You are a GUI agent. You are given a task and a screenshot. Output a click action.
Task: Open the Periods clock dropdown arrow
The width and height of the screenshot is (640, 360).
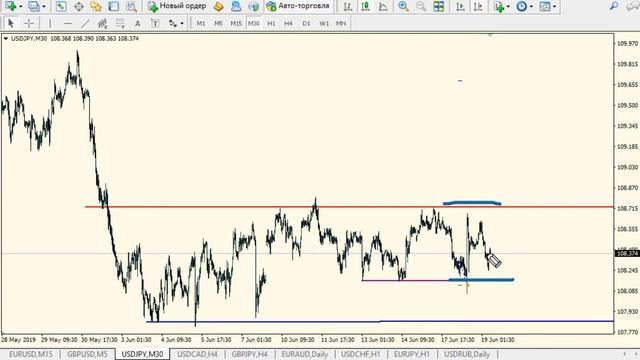(531, 7)
